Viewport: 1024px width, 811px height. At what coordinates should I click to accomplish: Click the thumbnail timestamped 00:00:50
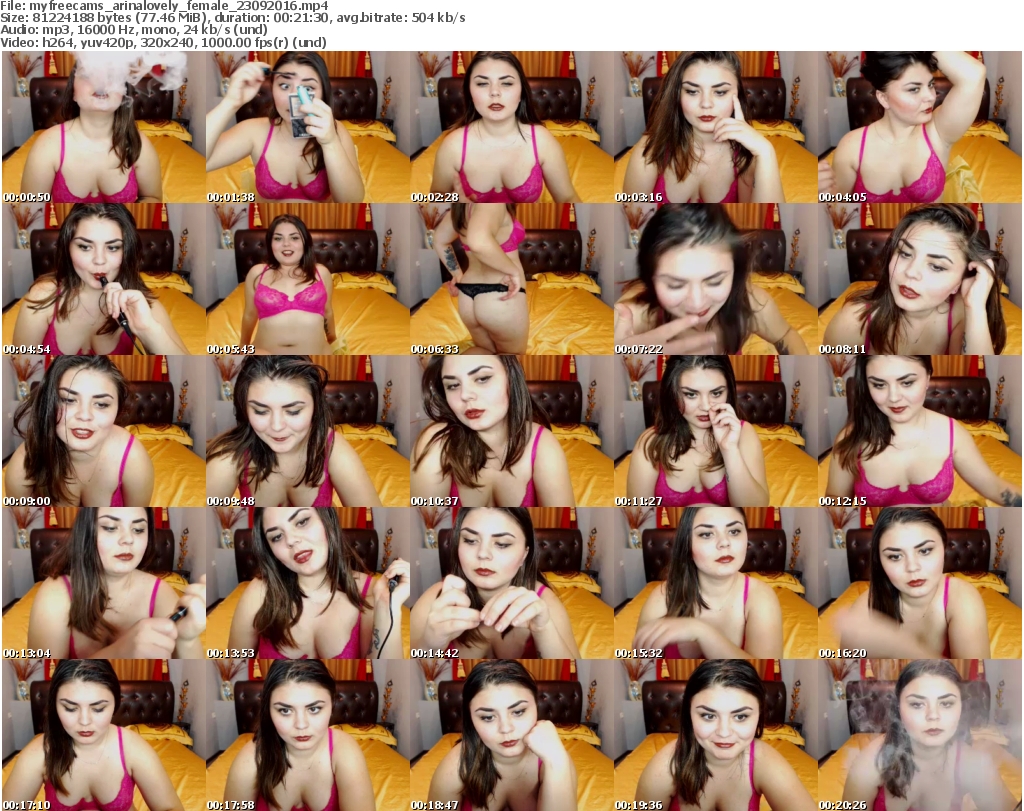(x=104, y=127)
